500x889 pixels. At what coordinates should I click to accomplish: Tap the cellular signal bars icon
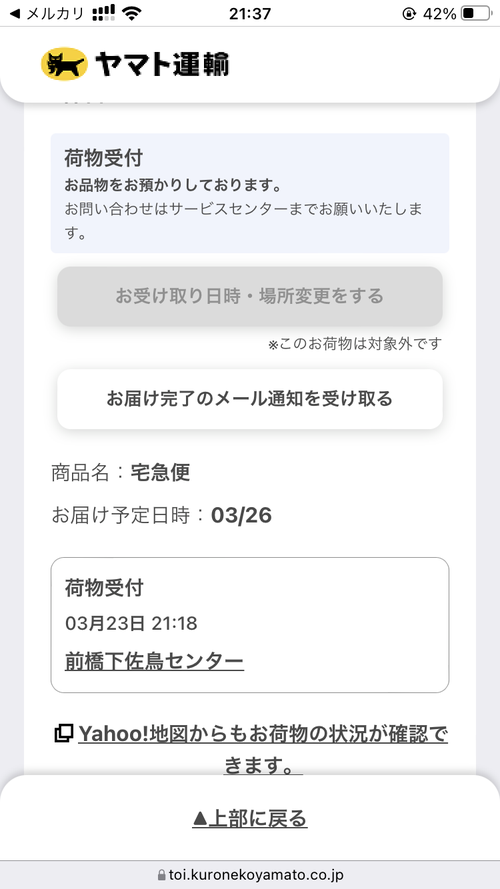point(103,13)
